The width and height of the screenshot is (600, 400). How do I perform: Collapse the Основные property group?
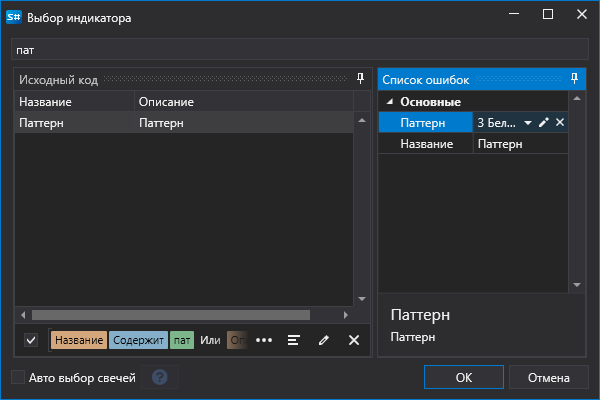(x=390, y=101)
